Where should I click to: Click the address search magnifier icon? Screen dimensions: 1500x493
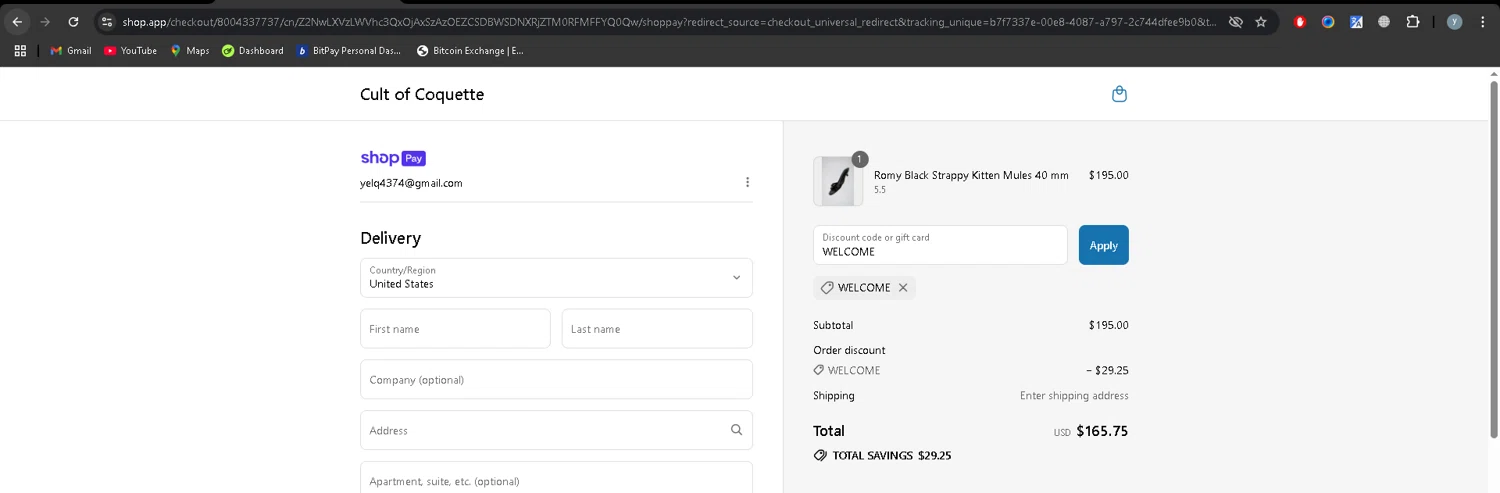click(736, 430)
